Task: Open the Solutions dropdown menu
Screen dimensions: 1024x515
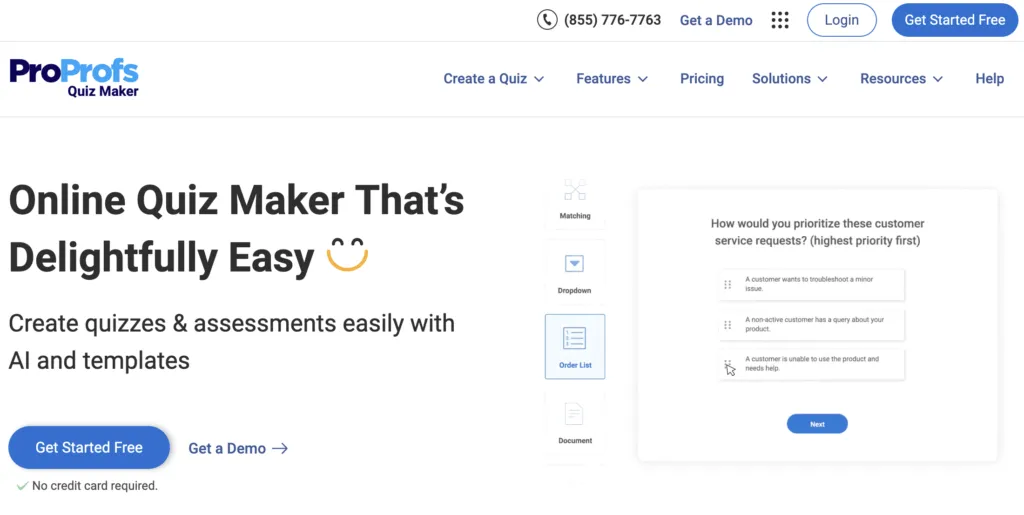Action: point(789,79)
